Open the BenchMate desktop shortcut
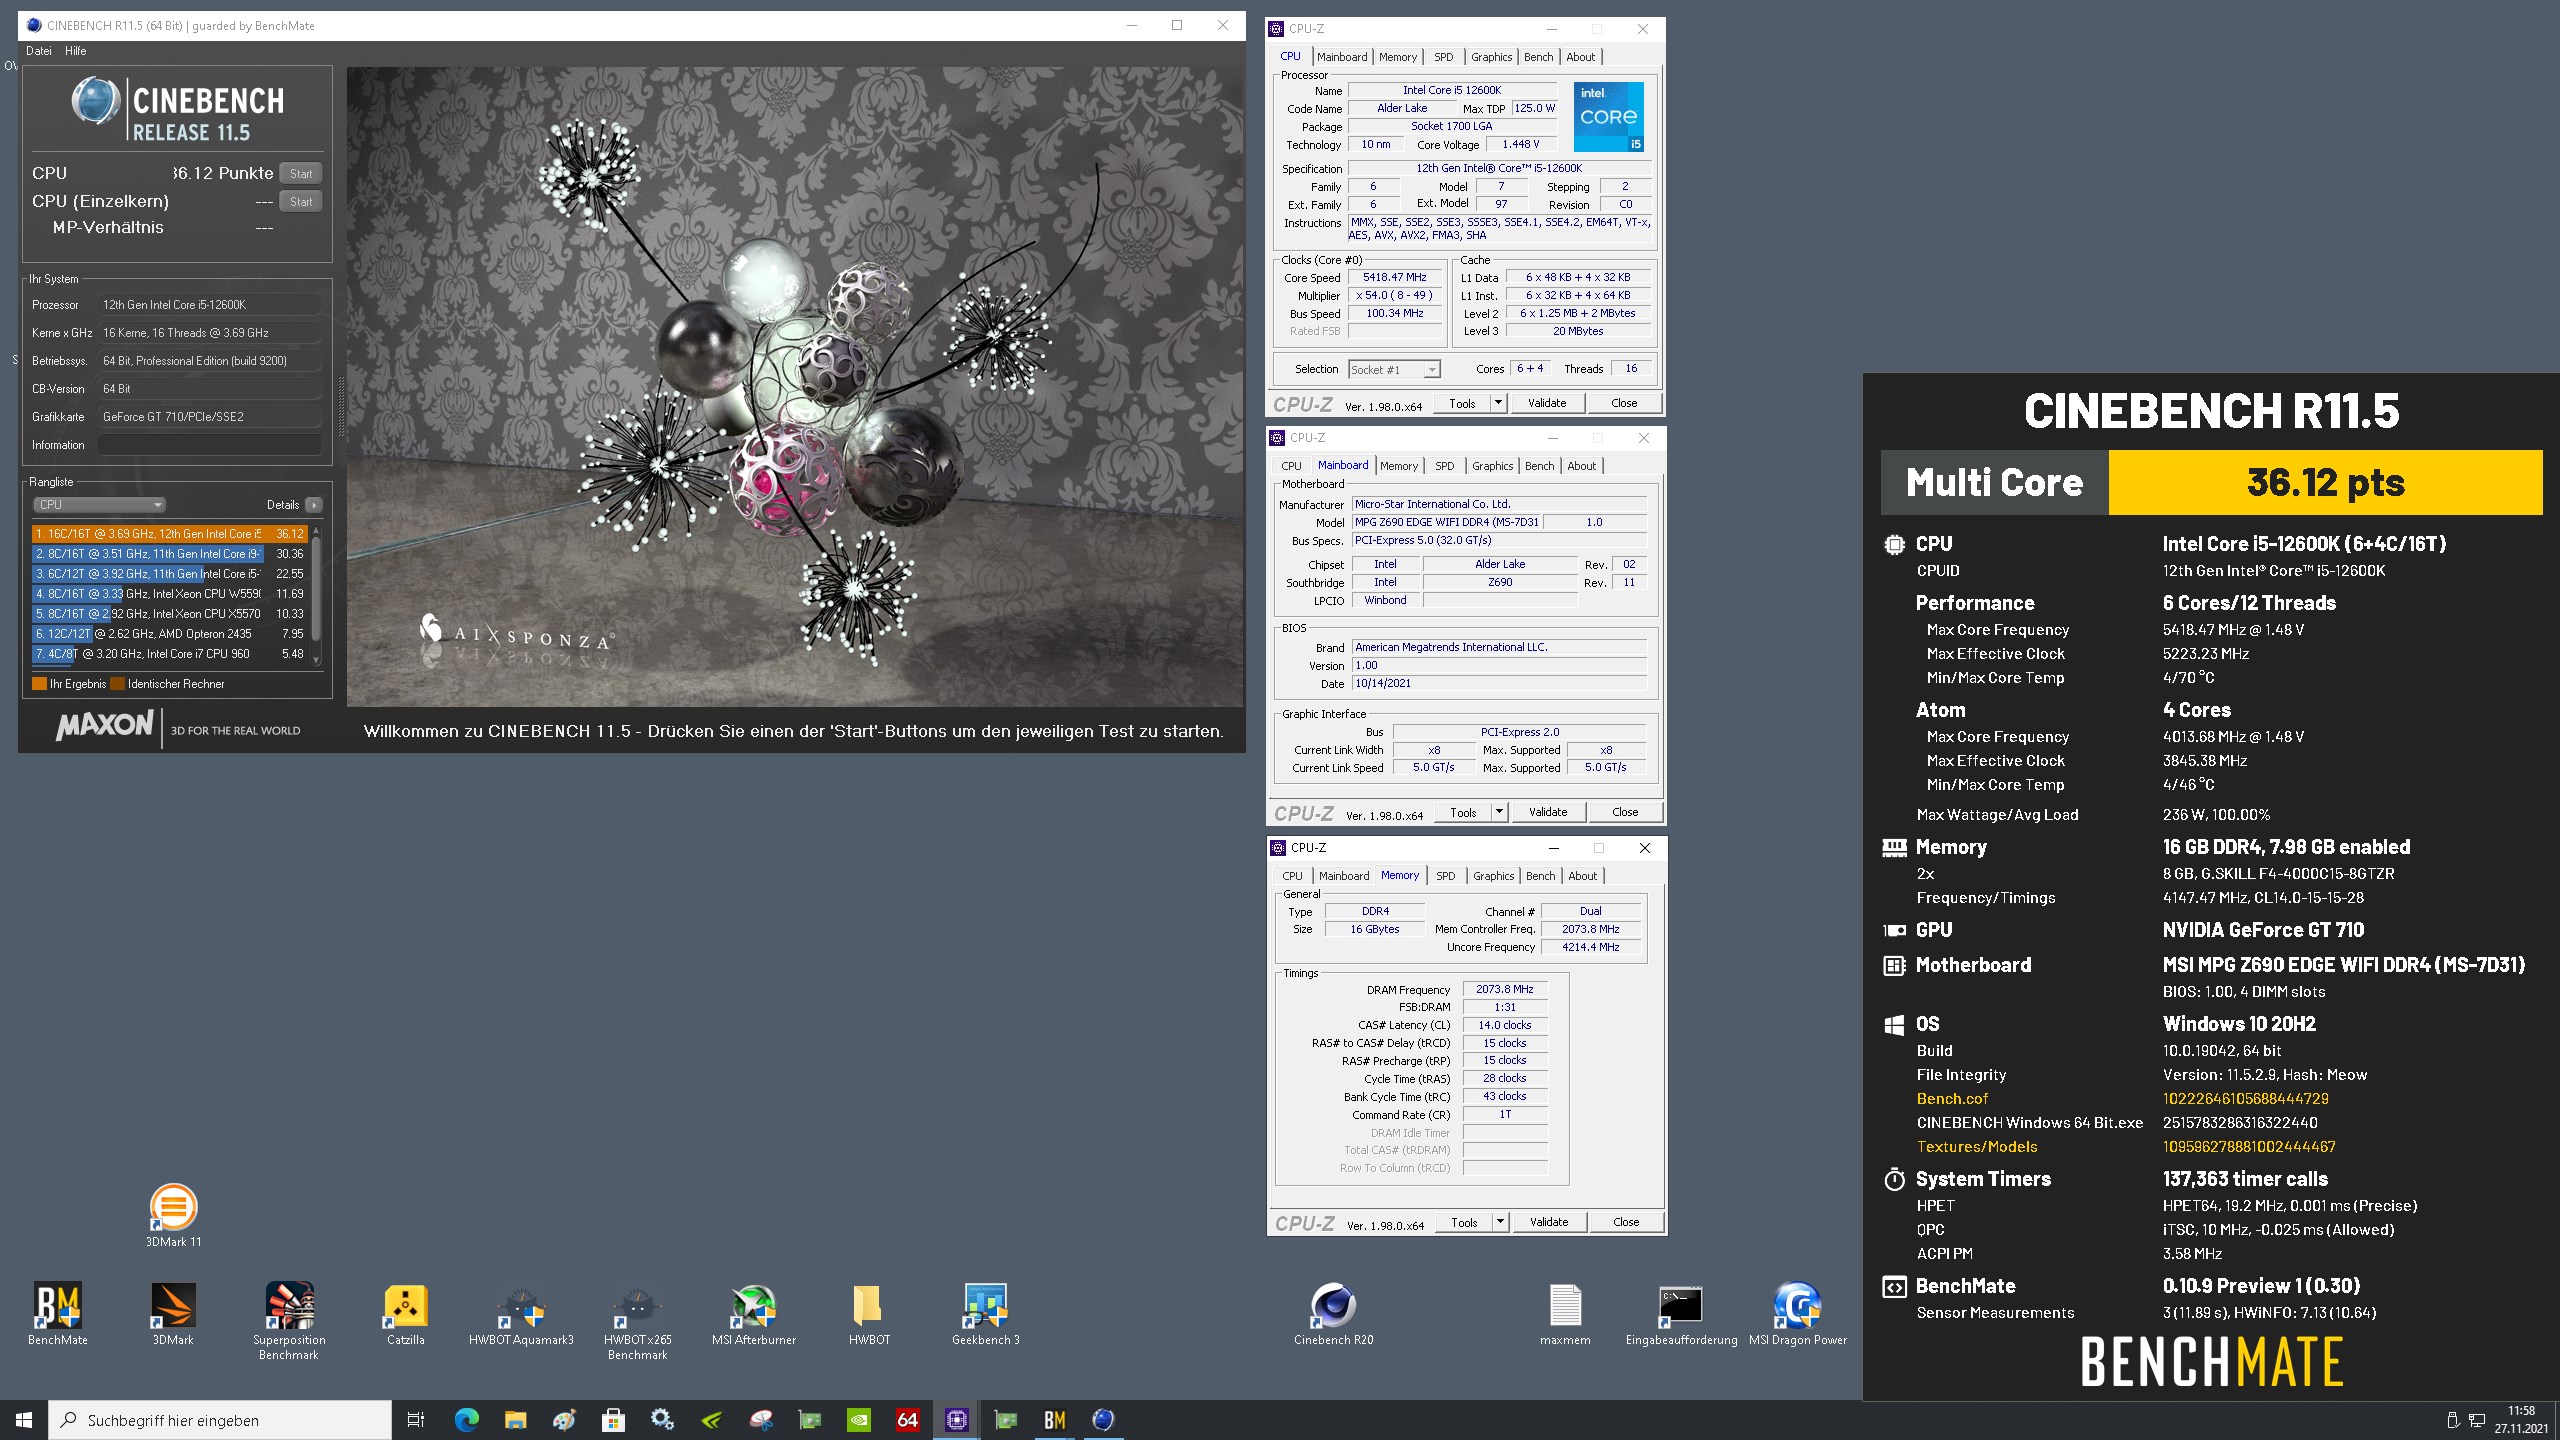The image size is (2560, 1440). click(58, 1314)
